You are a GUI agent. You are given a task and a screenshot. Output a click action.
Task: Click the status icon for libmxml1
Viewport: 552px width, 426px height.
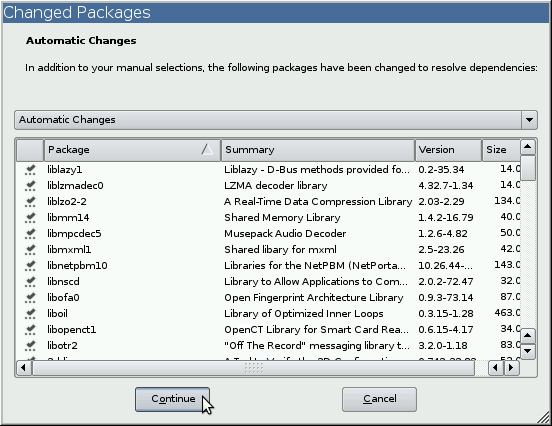click(x=30, y=250)
